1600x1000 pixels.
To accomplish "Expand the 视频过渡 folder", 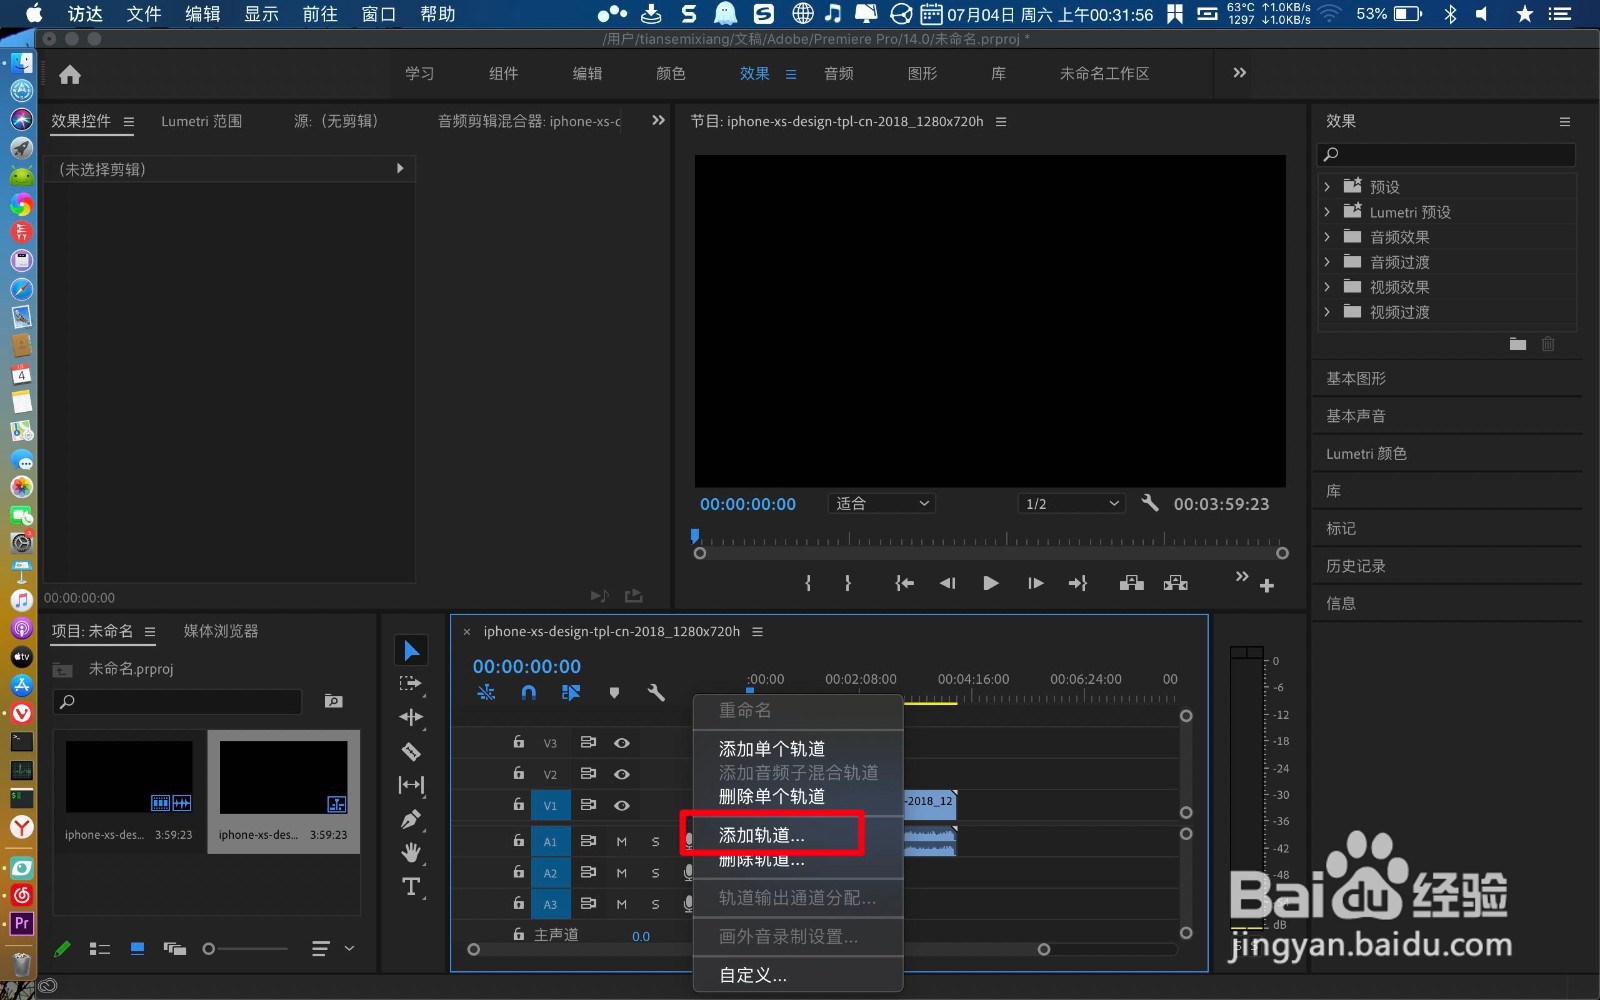I will click(x=1327, y=312).
